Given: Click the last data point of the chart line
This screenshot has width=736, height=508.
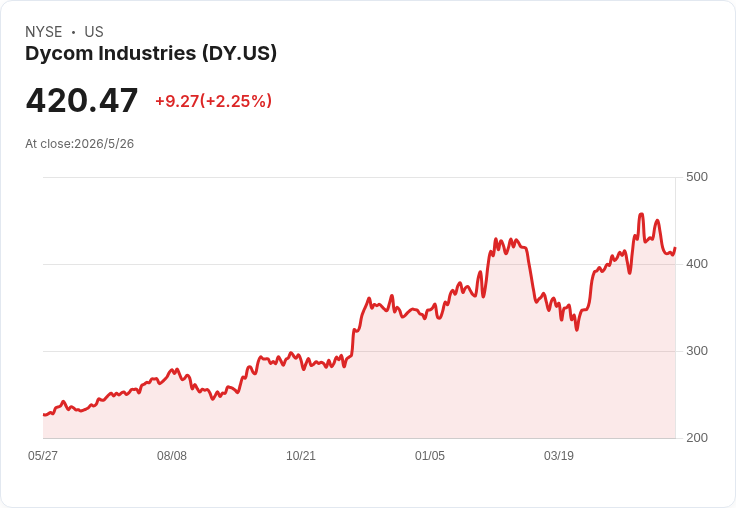Looking at the screenshot, I should (675, 248).
